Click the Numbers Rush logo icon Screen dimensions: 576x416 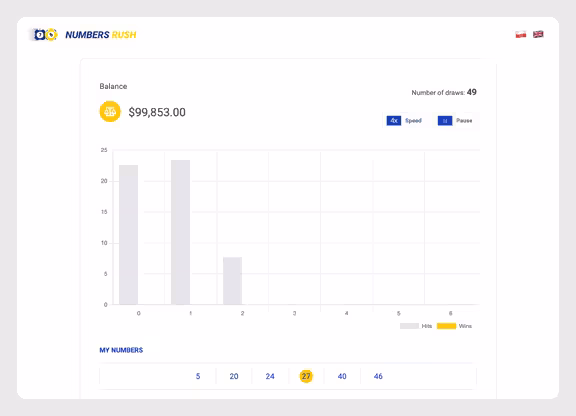45,35
